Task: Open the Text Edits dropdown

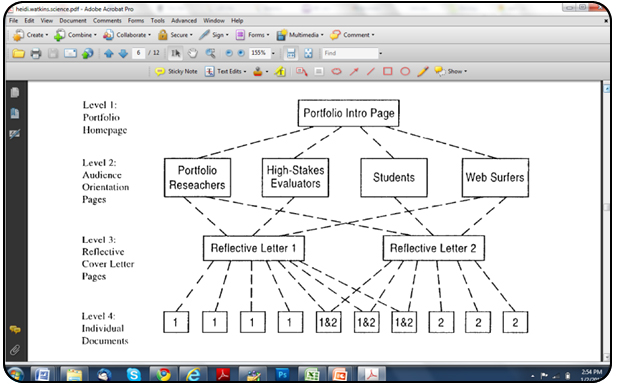Action: click(x=226, y=71)
